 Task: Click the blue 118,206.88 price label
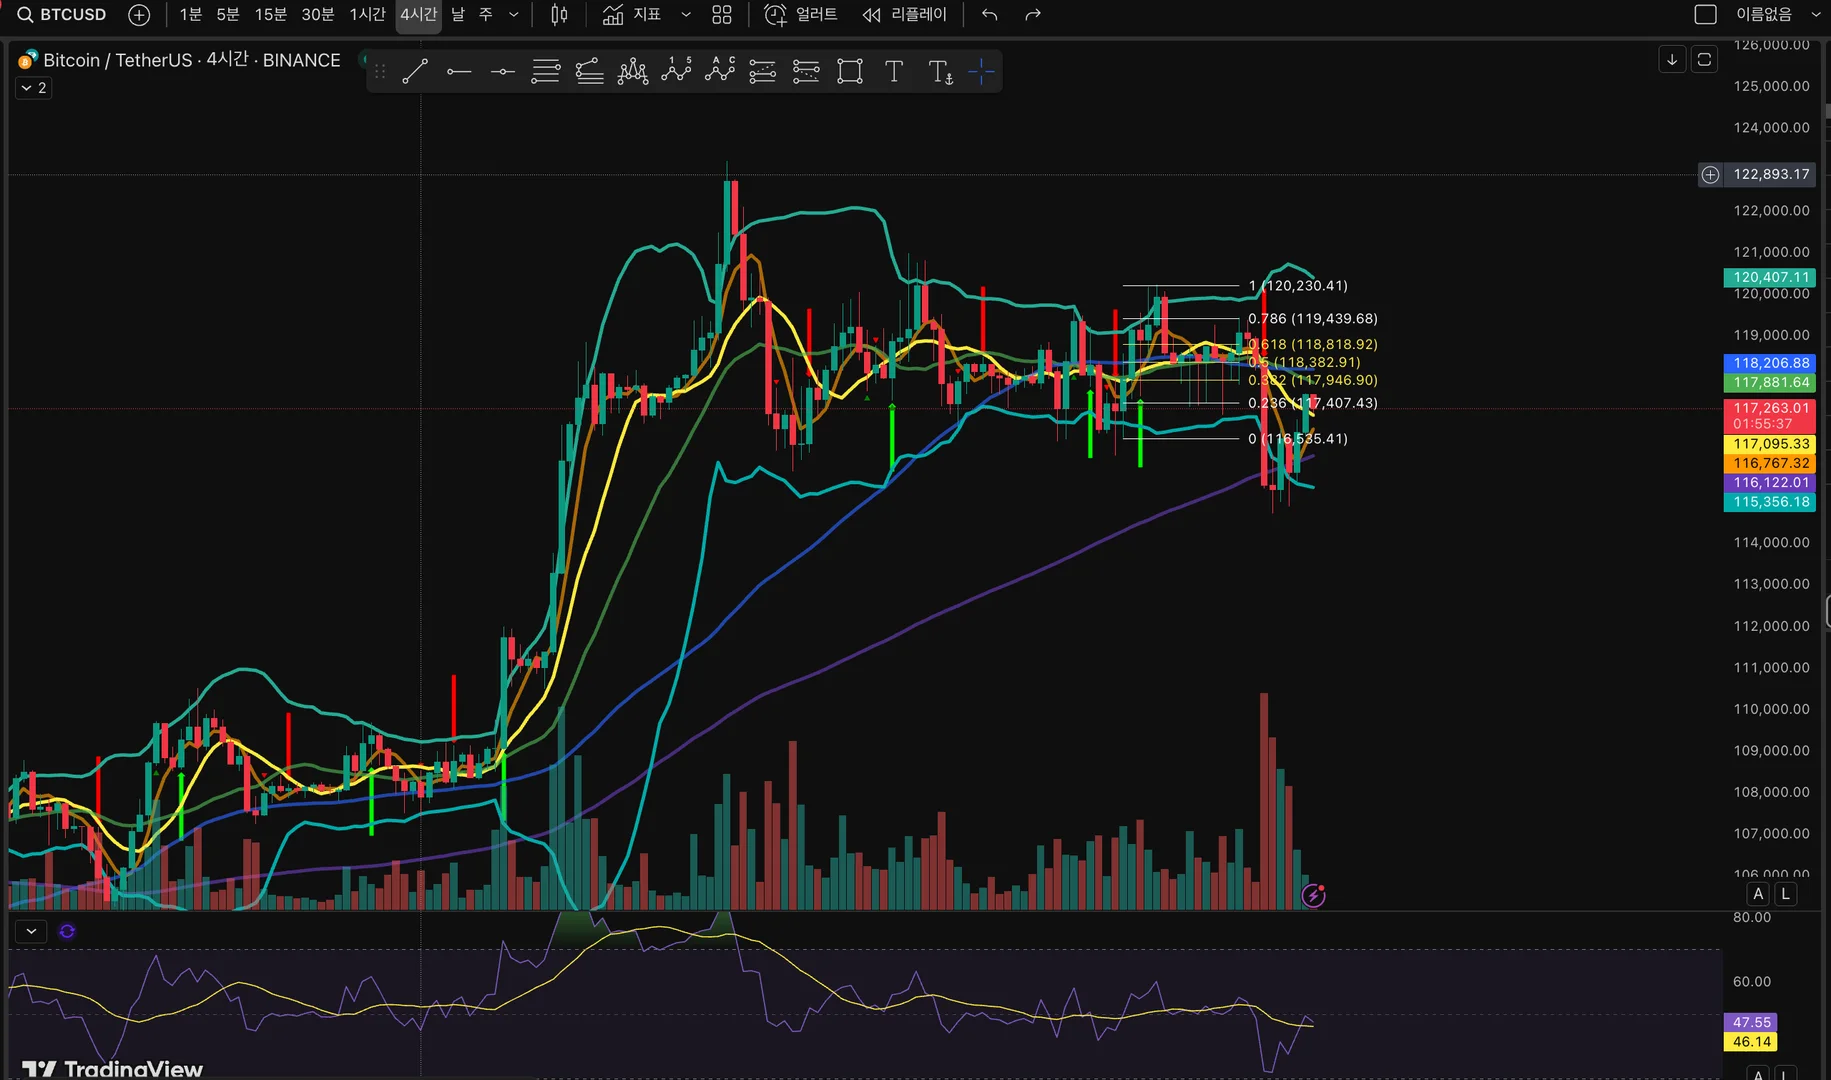point(1770,363)
